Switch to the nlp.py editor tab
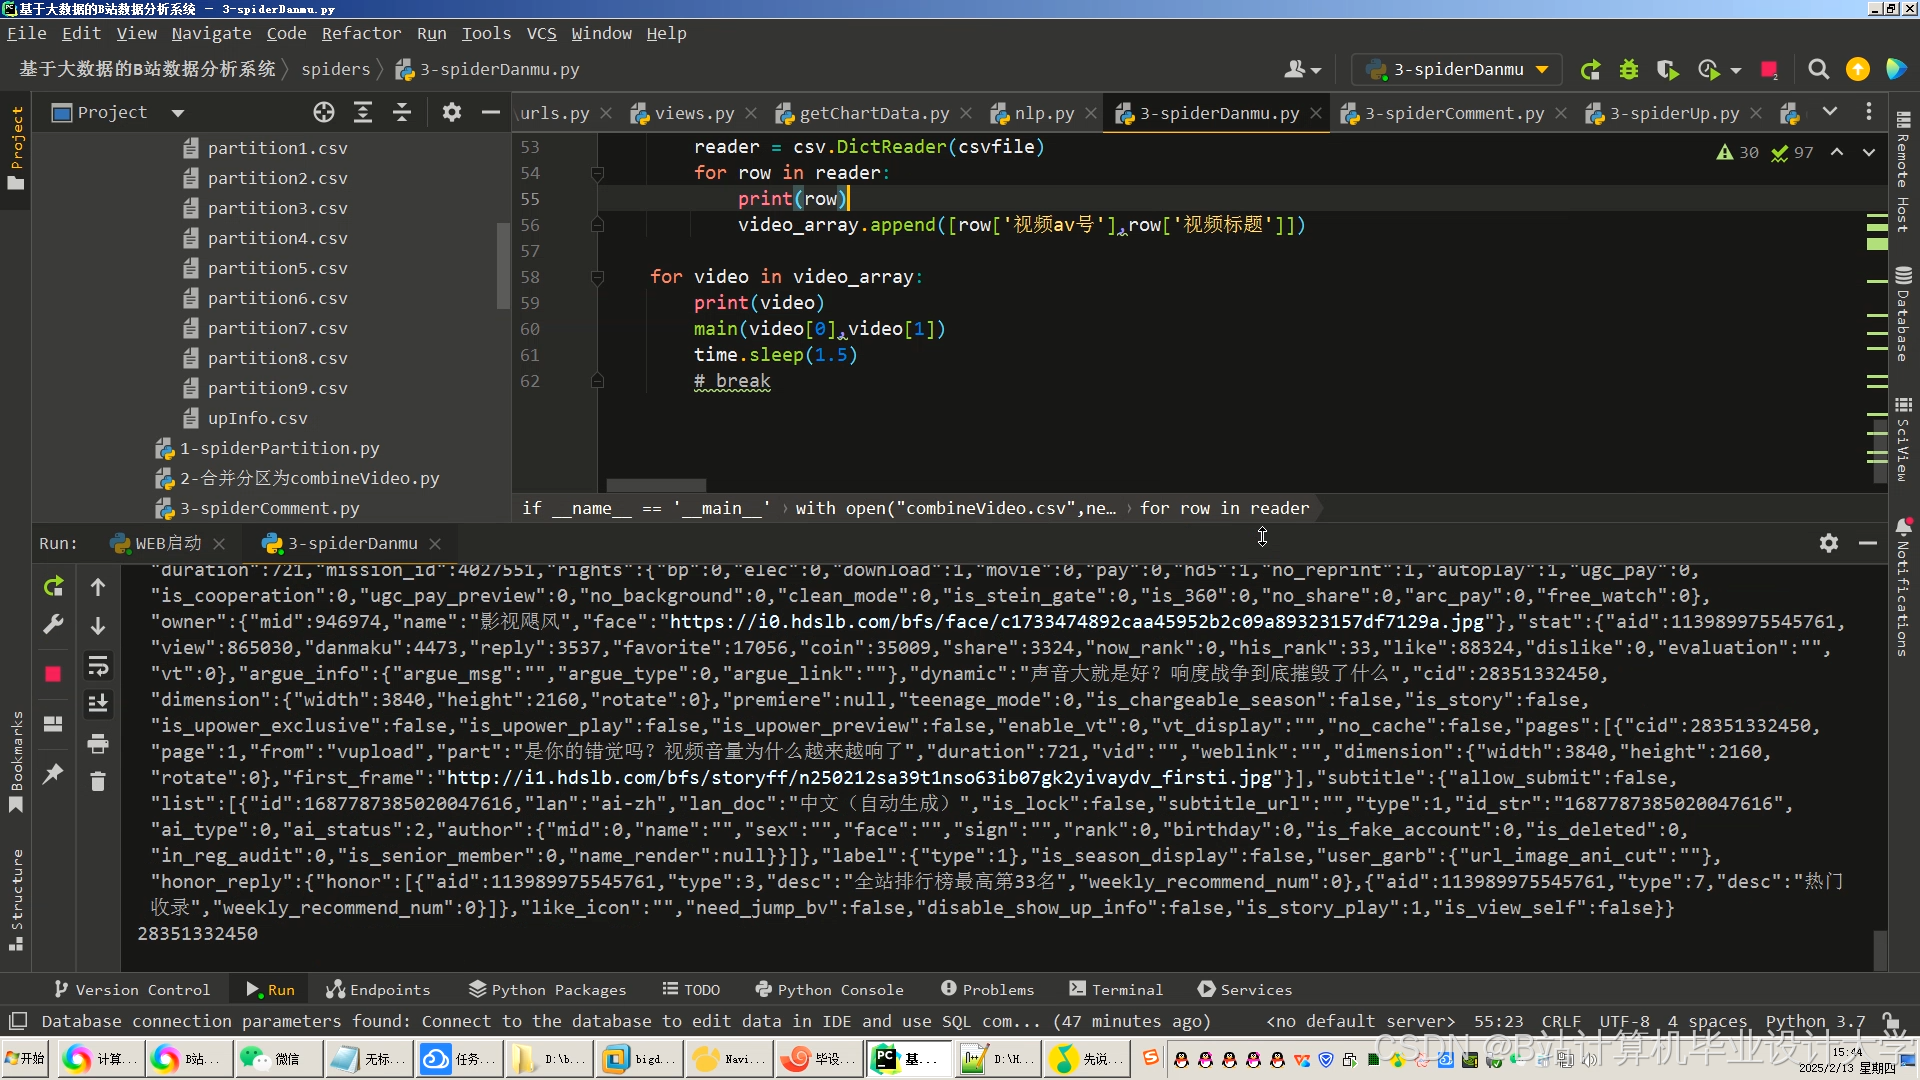This screenshot has height=1080, width=1920. (1043, 114)
